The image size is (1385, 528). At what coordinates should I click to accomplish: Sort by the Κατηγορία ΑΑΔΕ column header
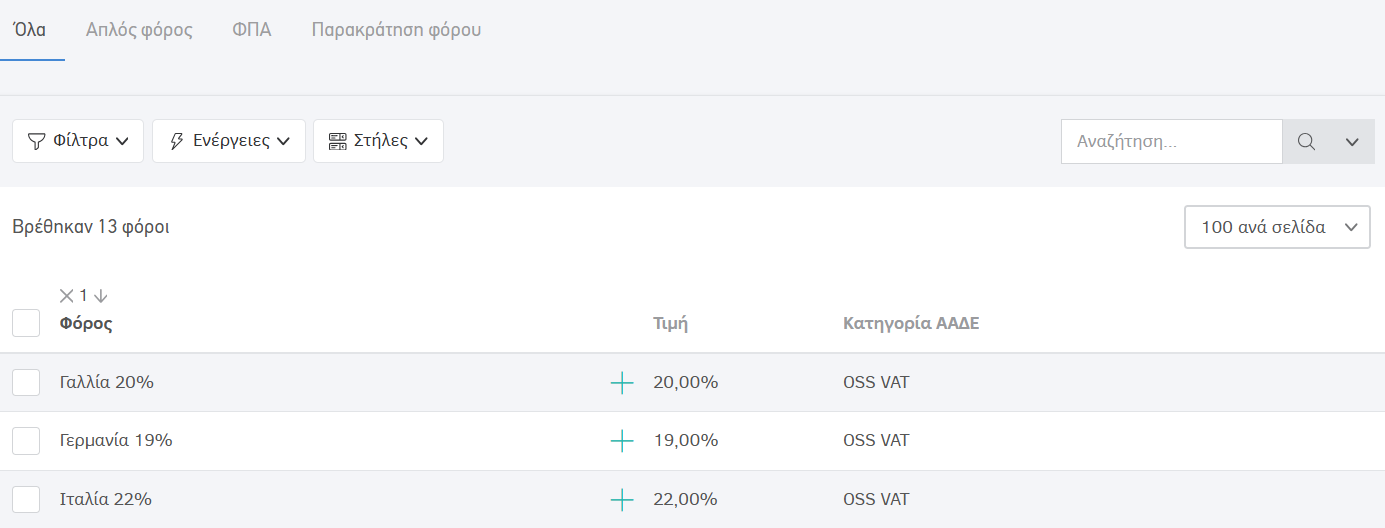[x=911, y=324]
